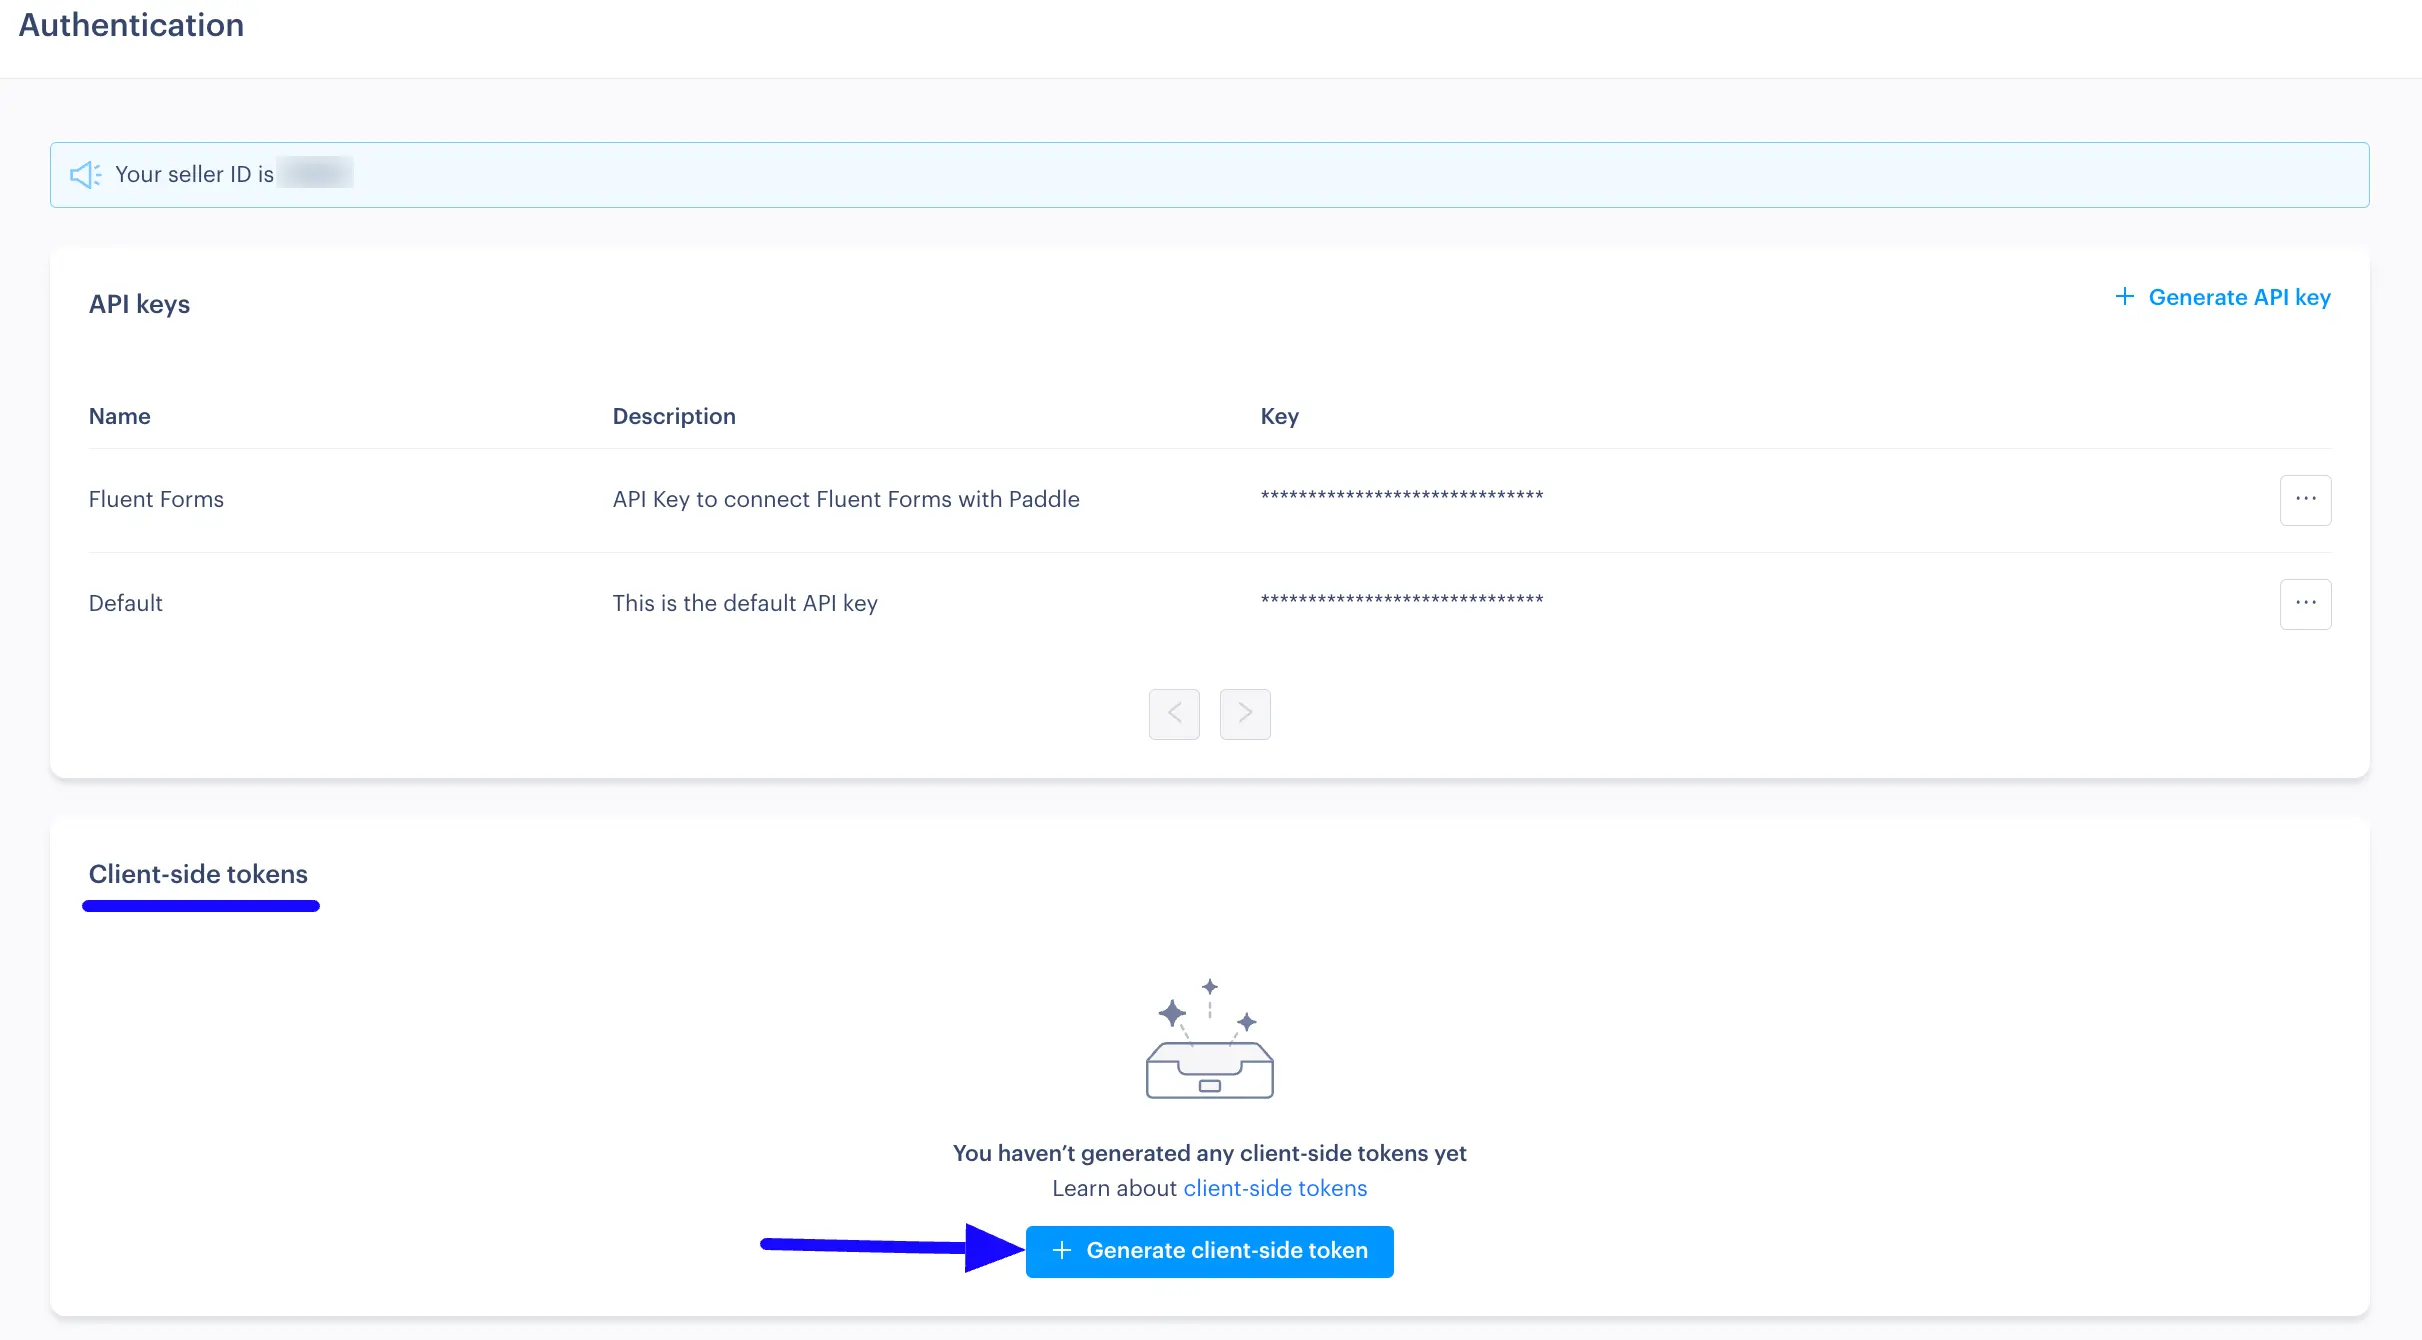This screenshot has height=1340, width=2422.
Task: Open the Fluent Forms key options menu
Action: coord(2305,500)
